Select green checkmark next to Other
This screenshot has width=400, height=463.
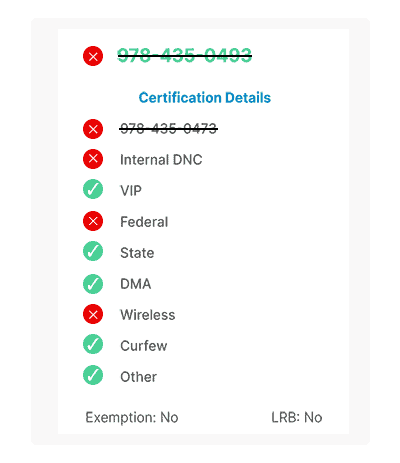[x=93, y=375]
